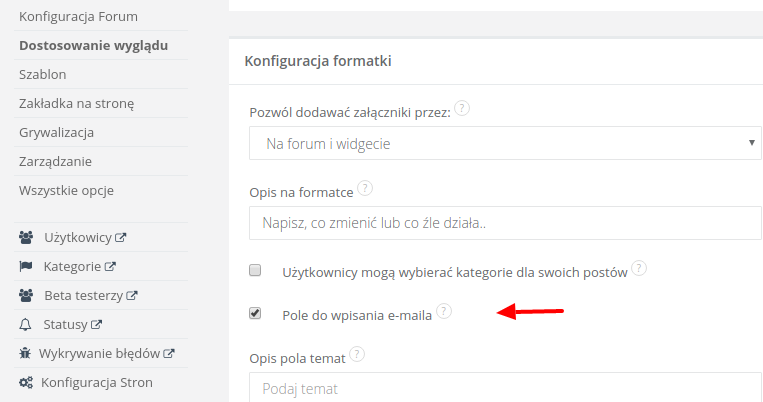Click help icon next to attachments label
The width and height of the screenshot is (763, 402).
pyautogui.click(x=463, y=110)
